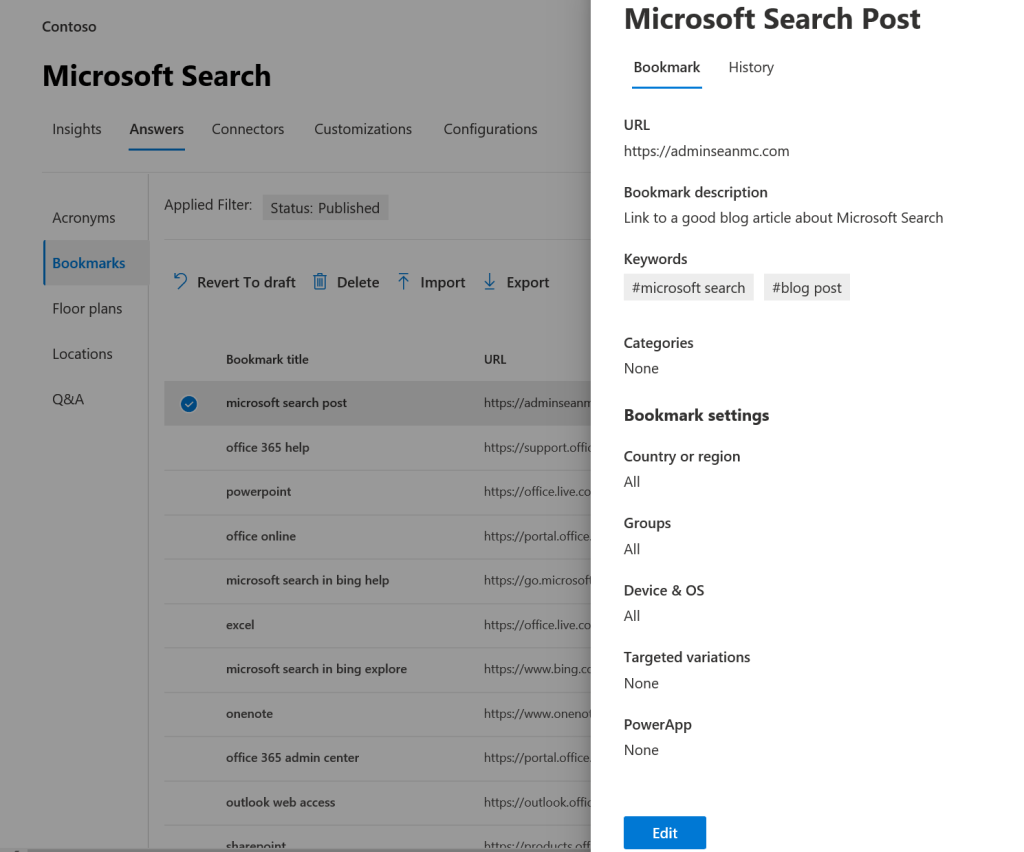1024x852 pixels.
Task: Click the #microsoft search keyword tag
Action: coord(688,288)
